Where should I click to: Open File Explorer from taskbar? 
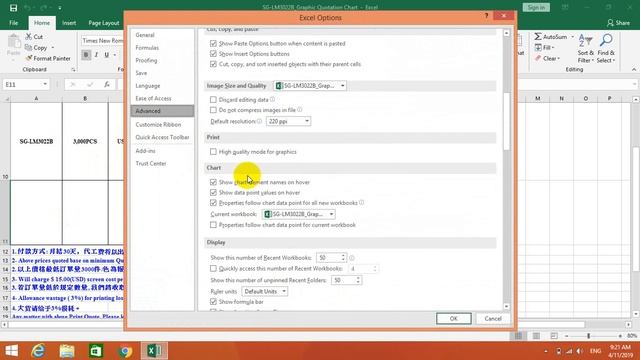point(67,351)
